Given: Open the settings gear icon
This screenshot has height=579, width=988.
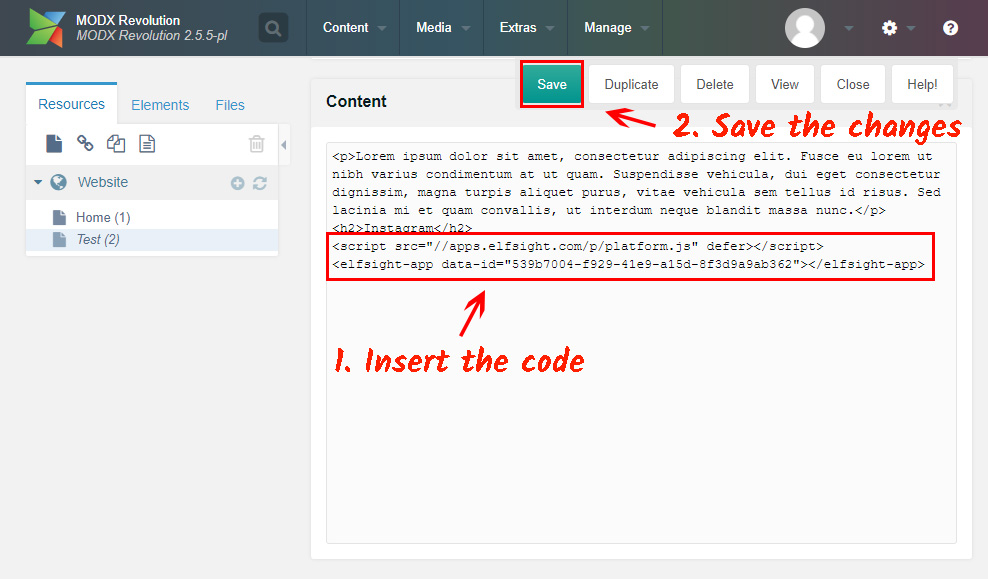Looking at the screenshot, I should [x=889, y=28].
